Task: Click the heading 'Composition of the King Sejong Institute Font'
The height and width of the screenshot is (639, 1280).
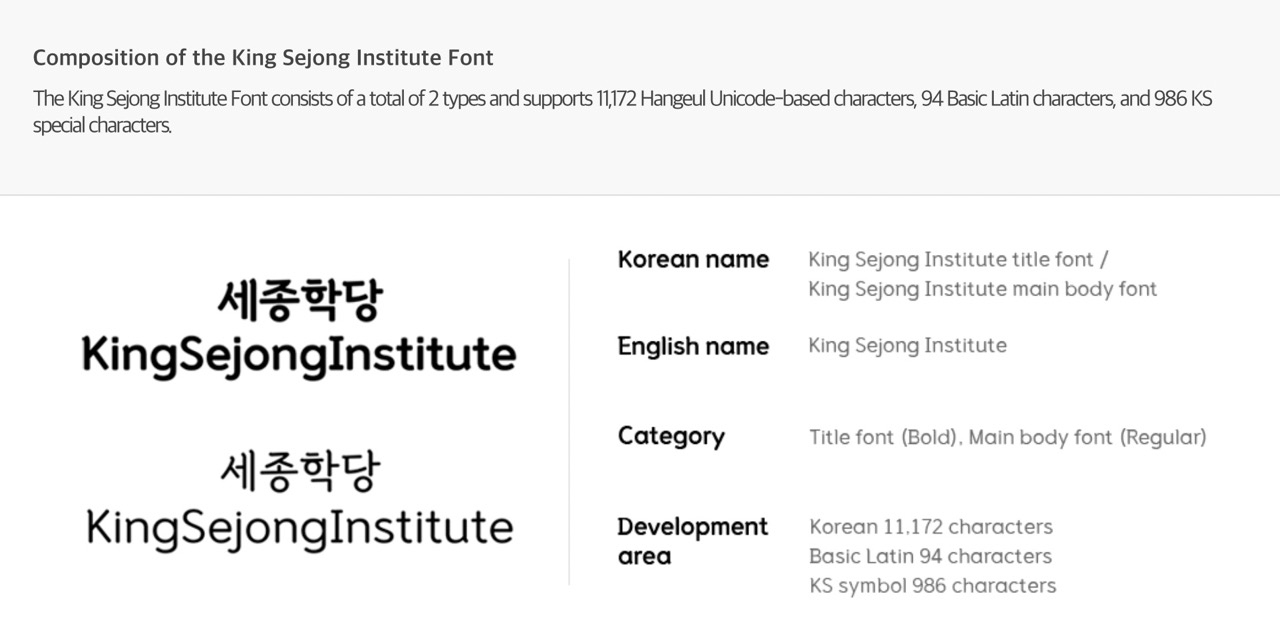Action: pyautogui.click(x=263, y=58)
